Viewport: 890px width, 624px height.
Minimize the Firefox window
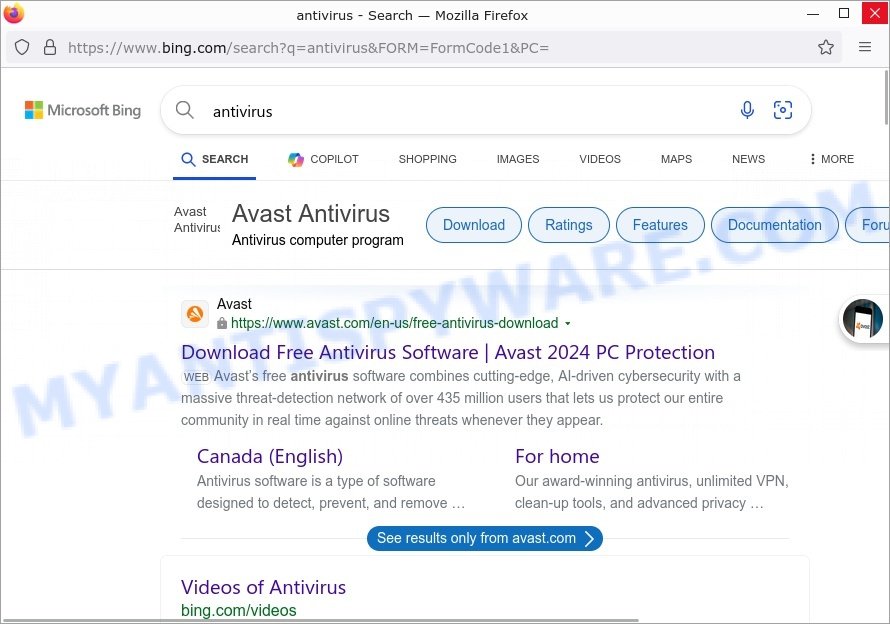click(x=813, y=14)
